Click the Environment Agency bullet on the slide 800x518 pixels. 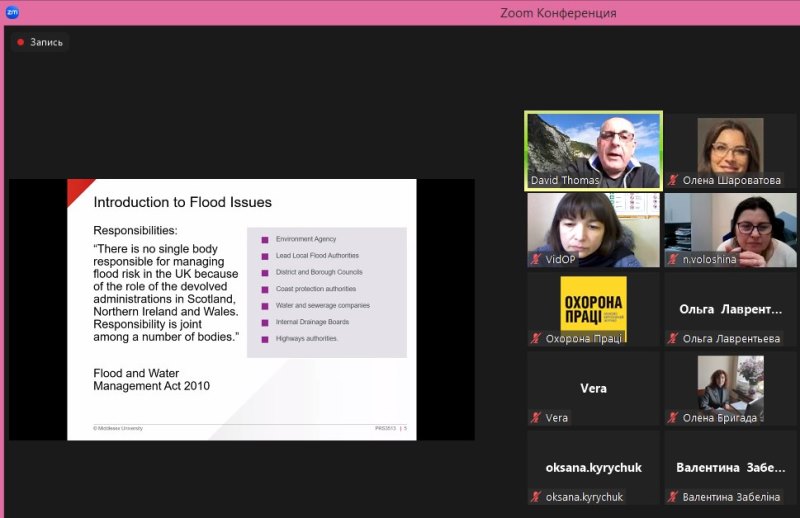tap(299, 239)
